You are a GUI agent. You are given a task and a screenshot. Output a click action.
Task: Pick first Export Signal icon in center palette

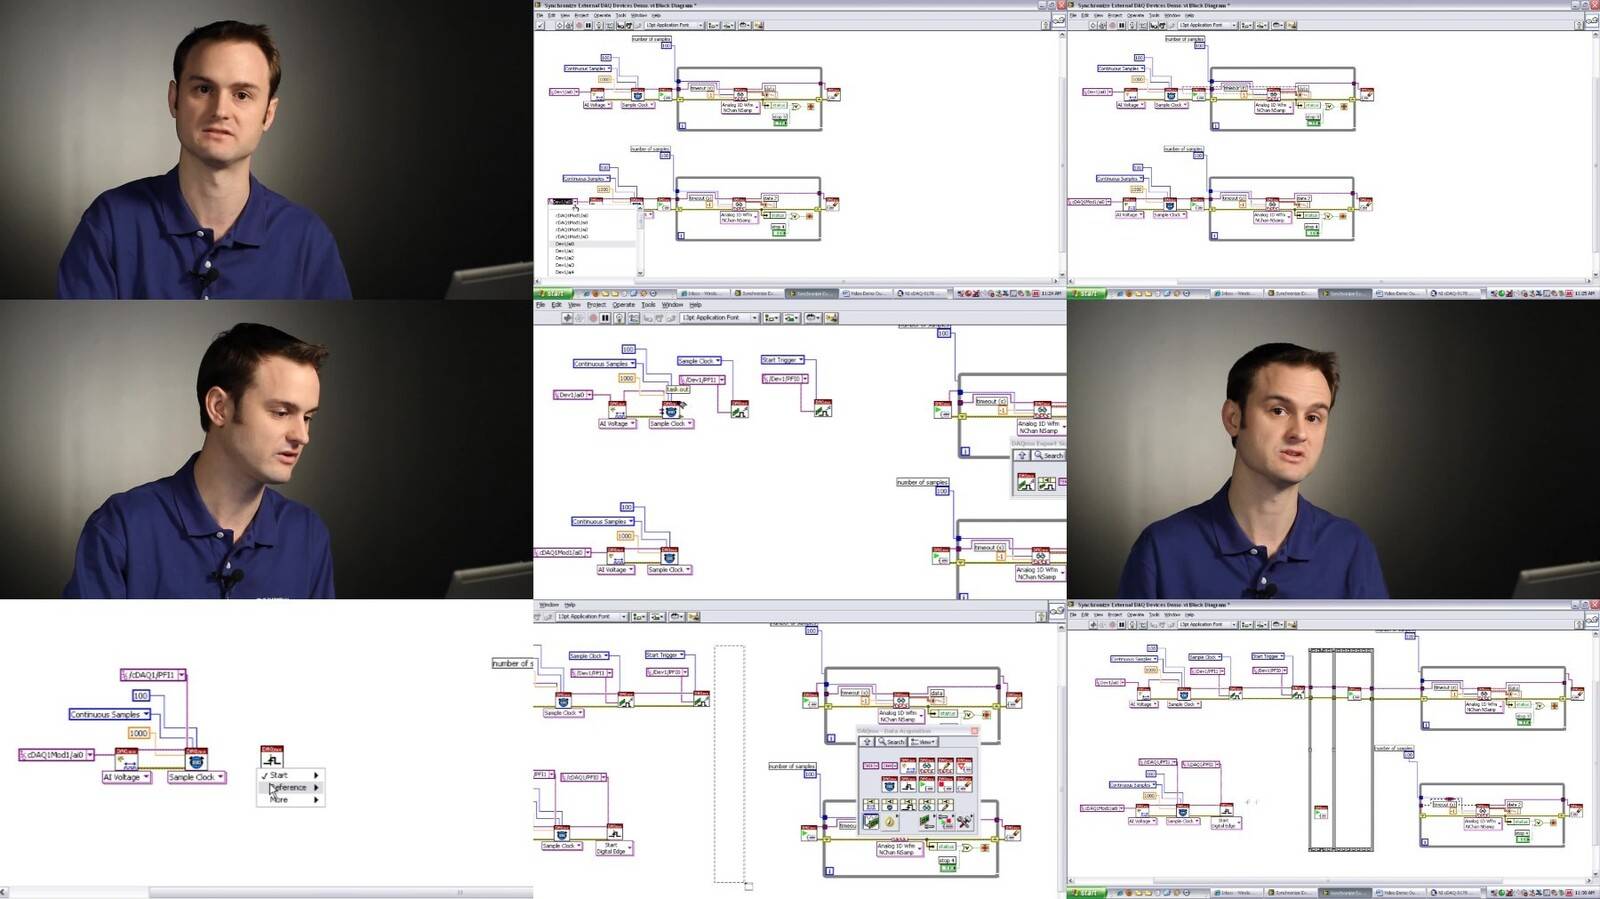pos(1026,482)
